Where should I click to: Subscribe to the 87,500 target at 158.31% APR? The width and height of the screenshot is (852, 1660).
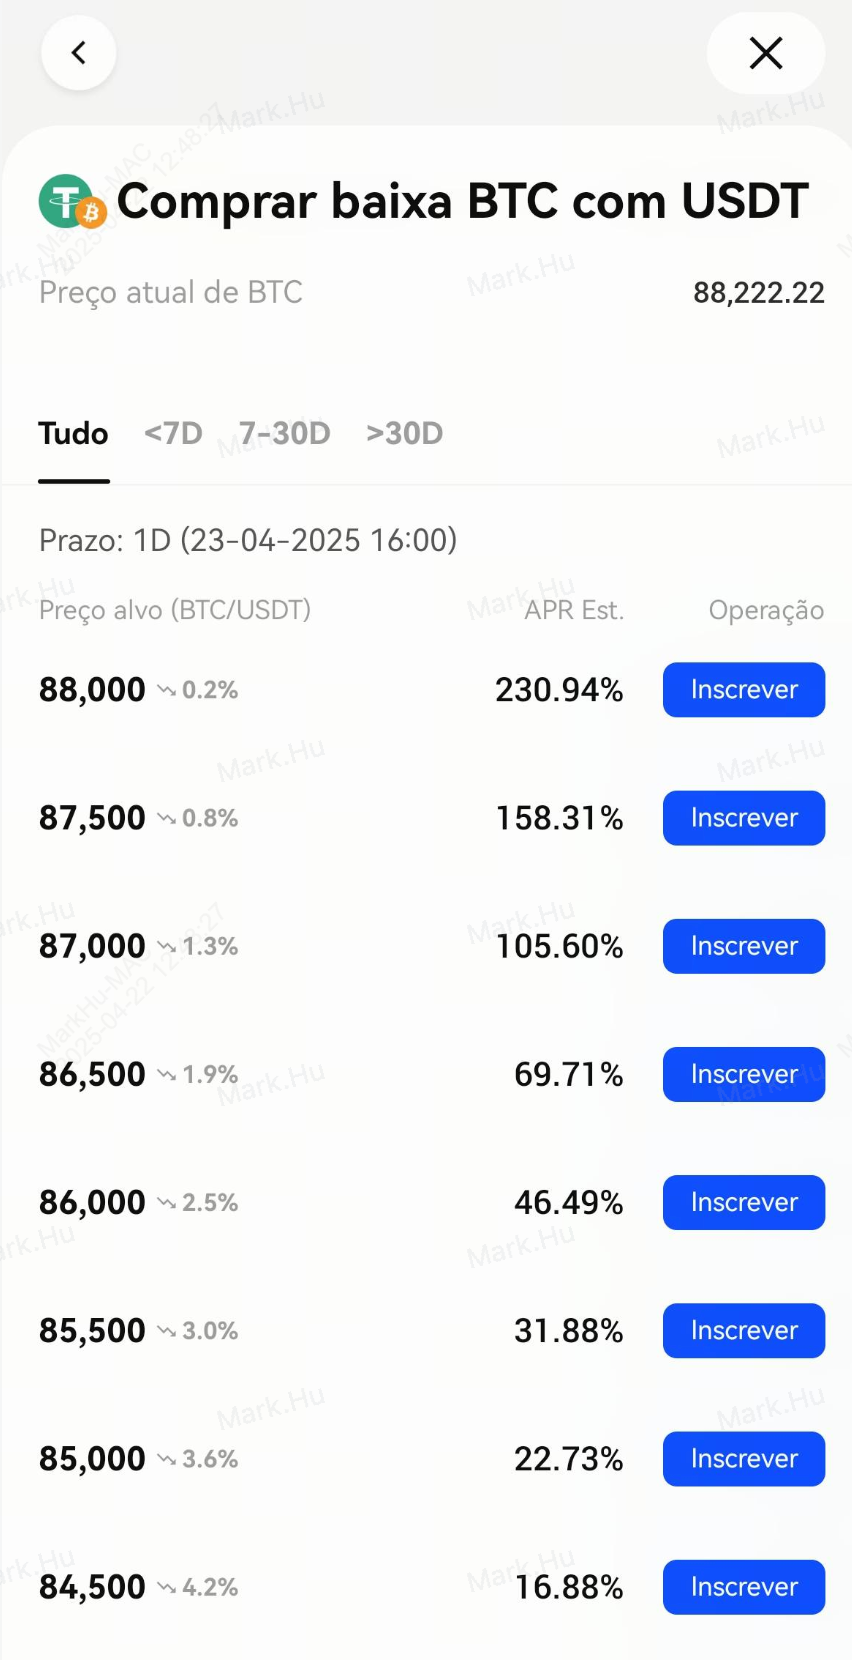[743, 818]
